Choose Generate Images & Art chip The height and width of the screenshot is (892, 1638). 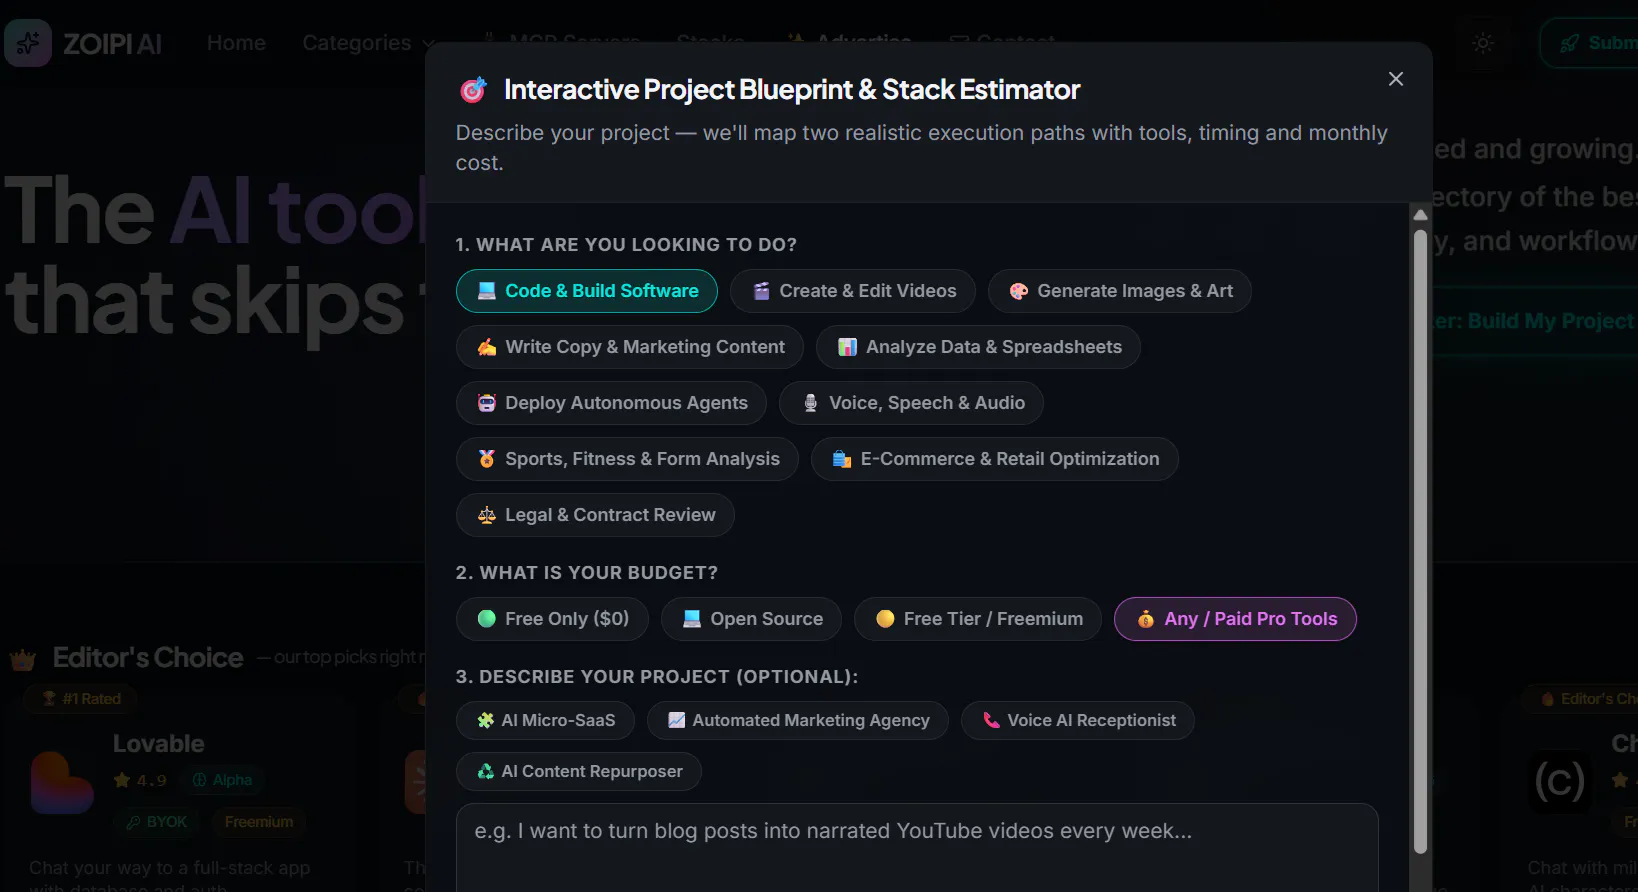coord(1120,291)
